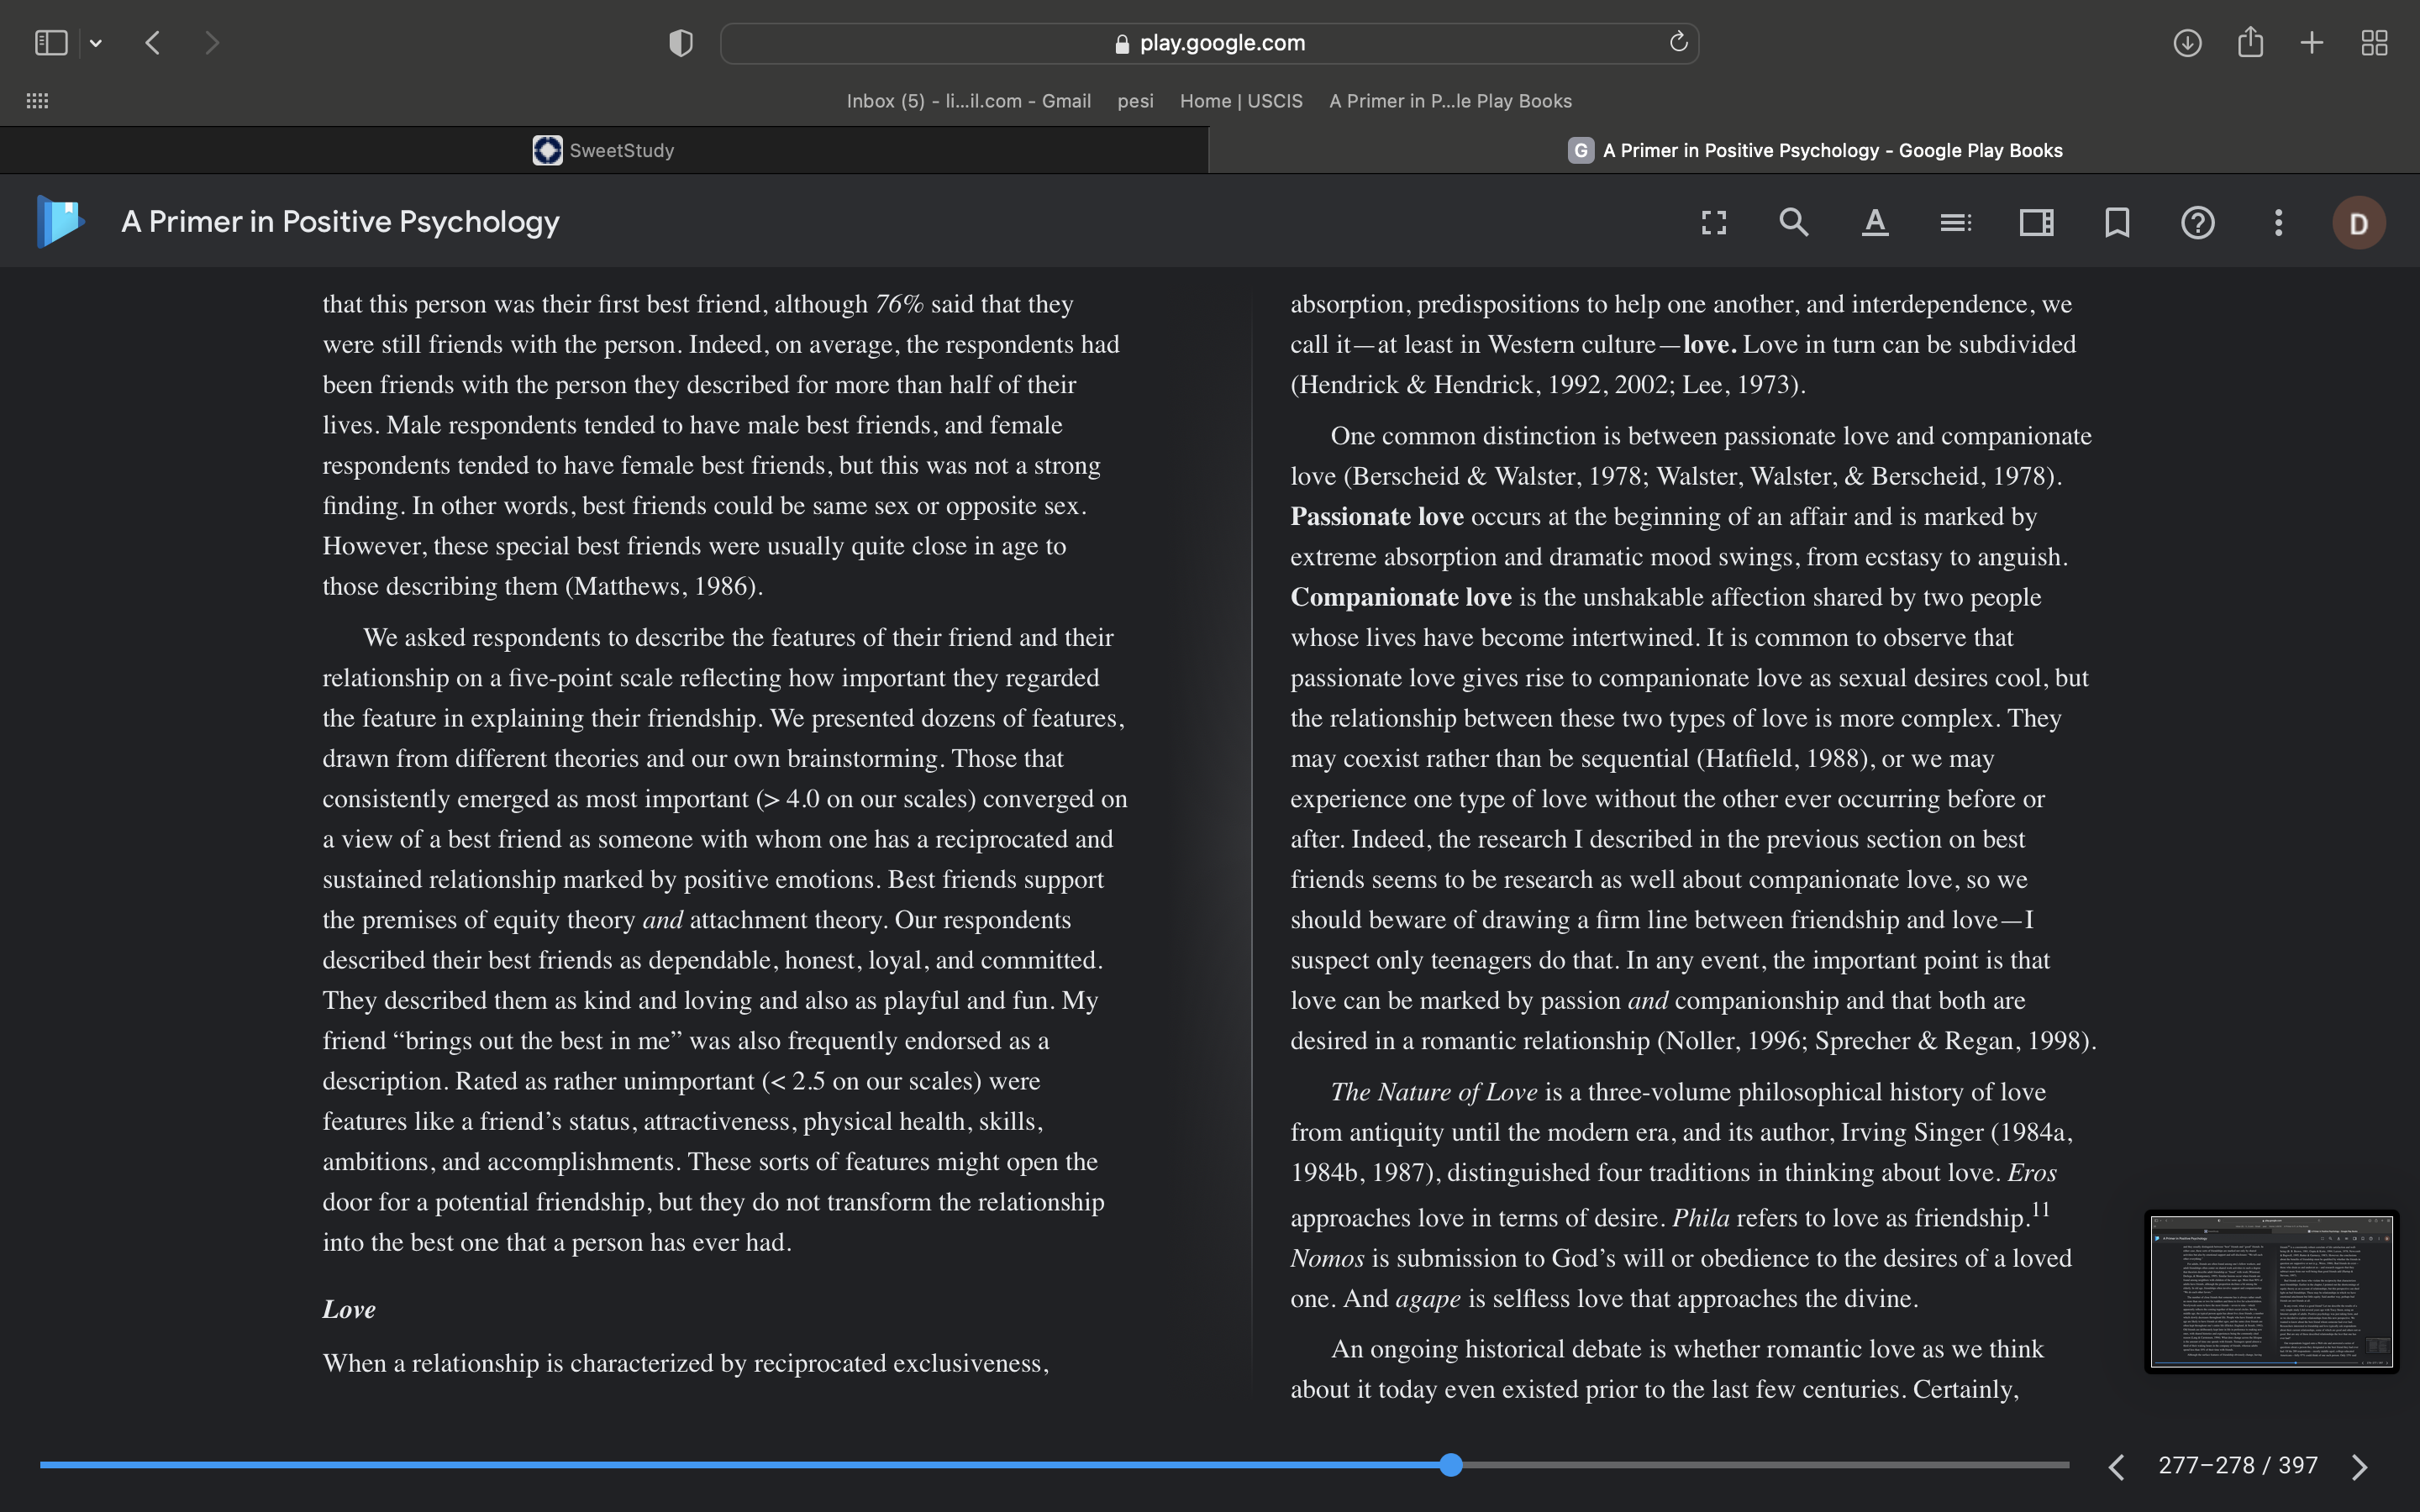
Task: Select the Google Play Books tab
Action: (1814, 150)
